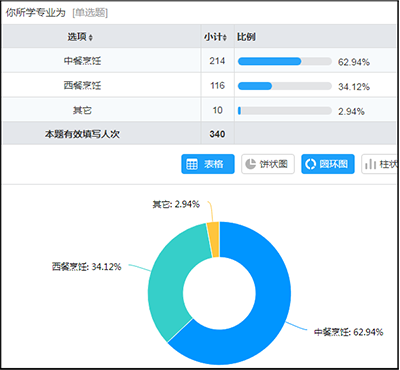The image size is (400, 370).
Task: Click the 62.94% percentage text in table
Action: [x=354, y=62]
